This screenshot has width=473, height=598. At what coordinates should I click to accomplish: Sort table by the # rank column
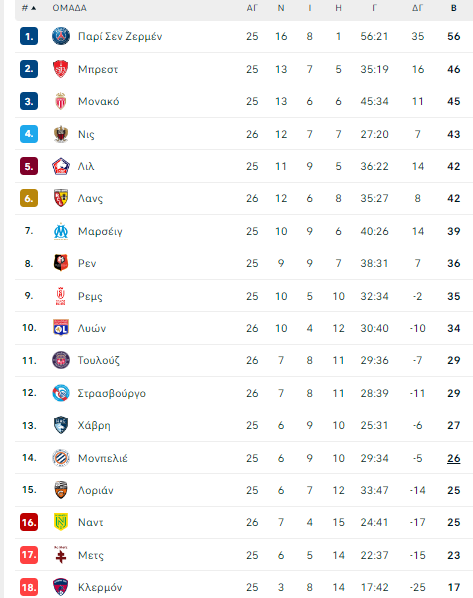(29, 8)
